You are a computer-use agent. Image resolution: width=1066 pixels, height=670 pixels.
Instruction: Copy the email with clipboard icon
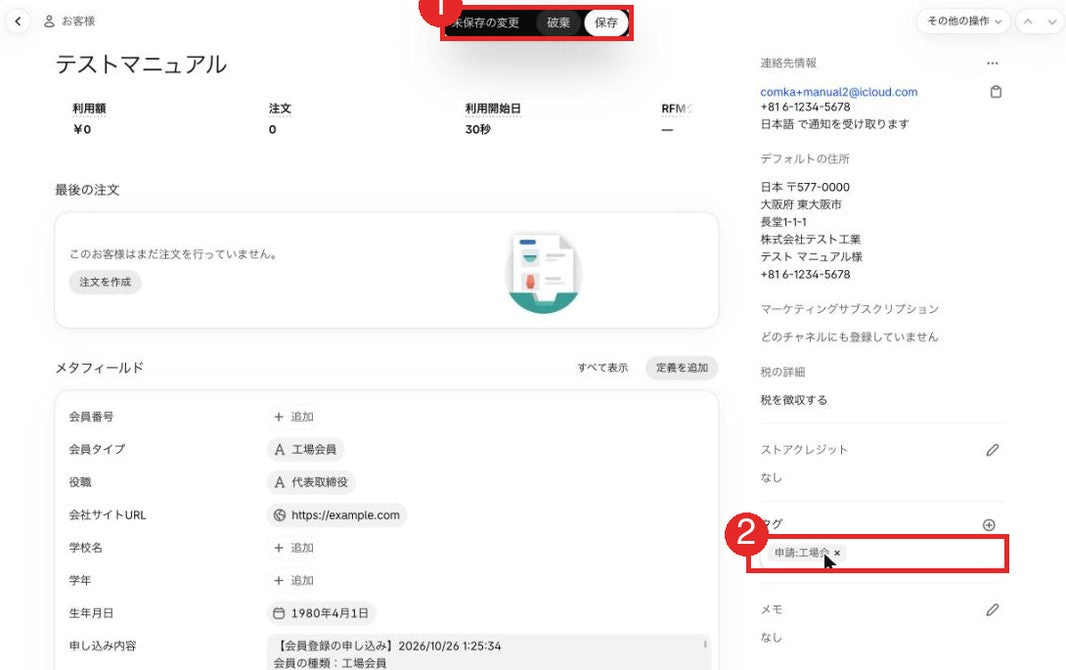tap(995, 92)
